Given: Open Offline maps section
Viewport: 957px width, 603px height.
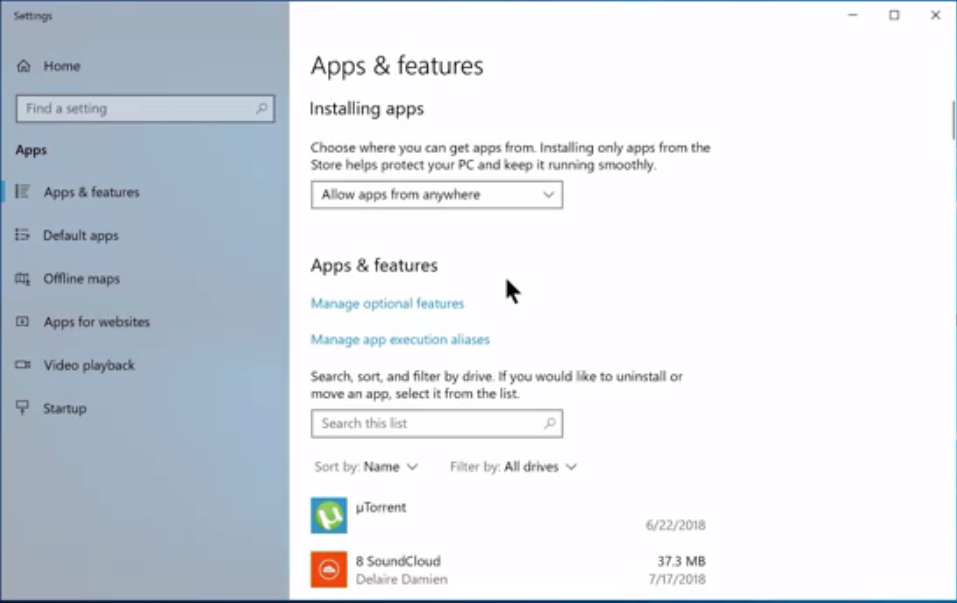Looking at the screenshot, I should pyautogui.click(x=145, y=279).
